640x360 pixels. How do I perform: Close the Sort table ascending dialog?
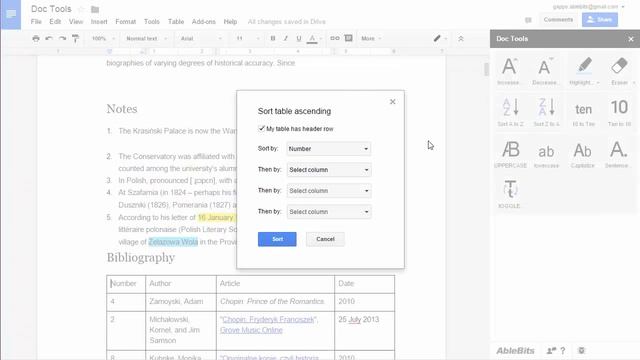(x=392, y=102)
